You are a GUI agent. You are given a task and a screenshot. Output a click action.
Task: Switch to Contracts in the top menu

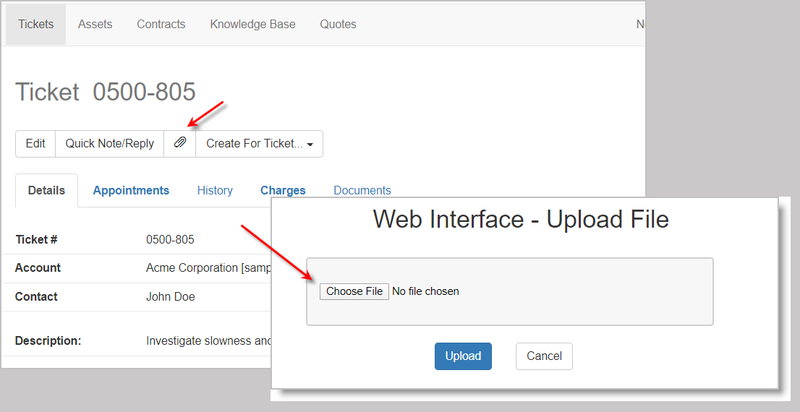point(161,24)
